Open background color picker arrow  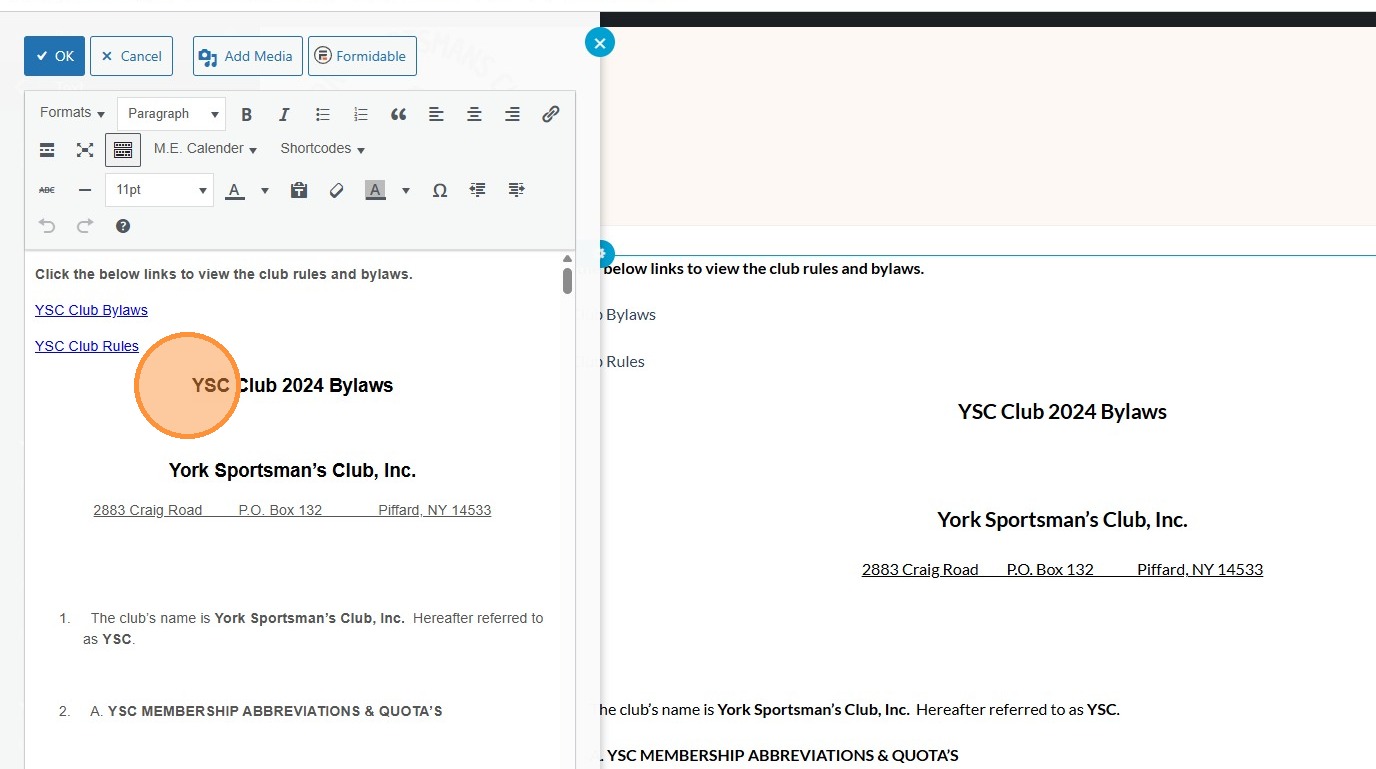406,190
